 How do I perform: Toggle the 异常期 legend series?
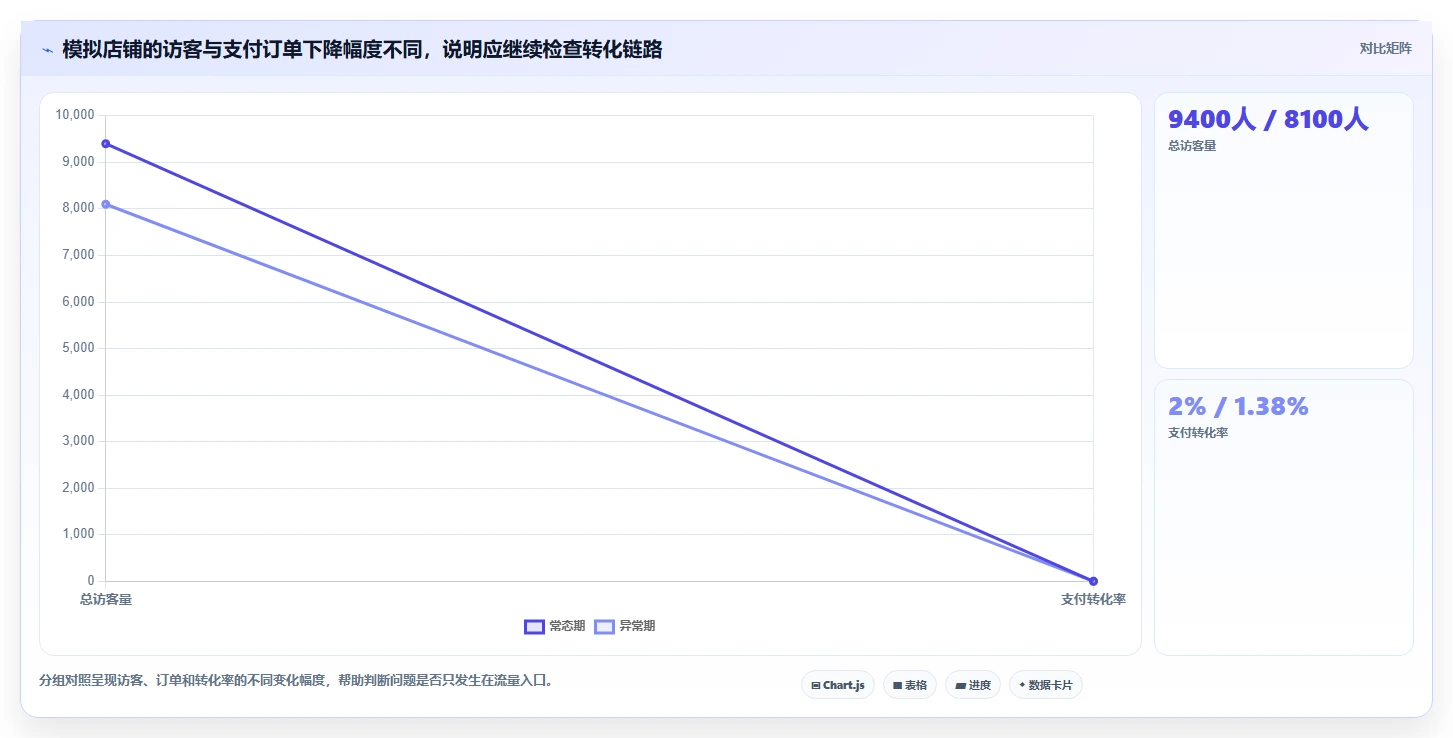coord(625,626)
